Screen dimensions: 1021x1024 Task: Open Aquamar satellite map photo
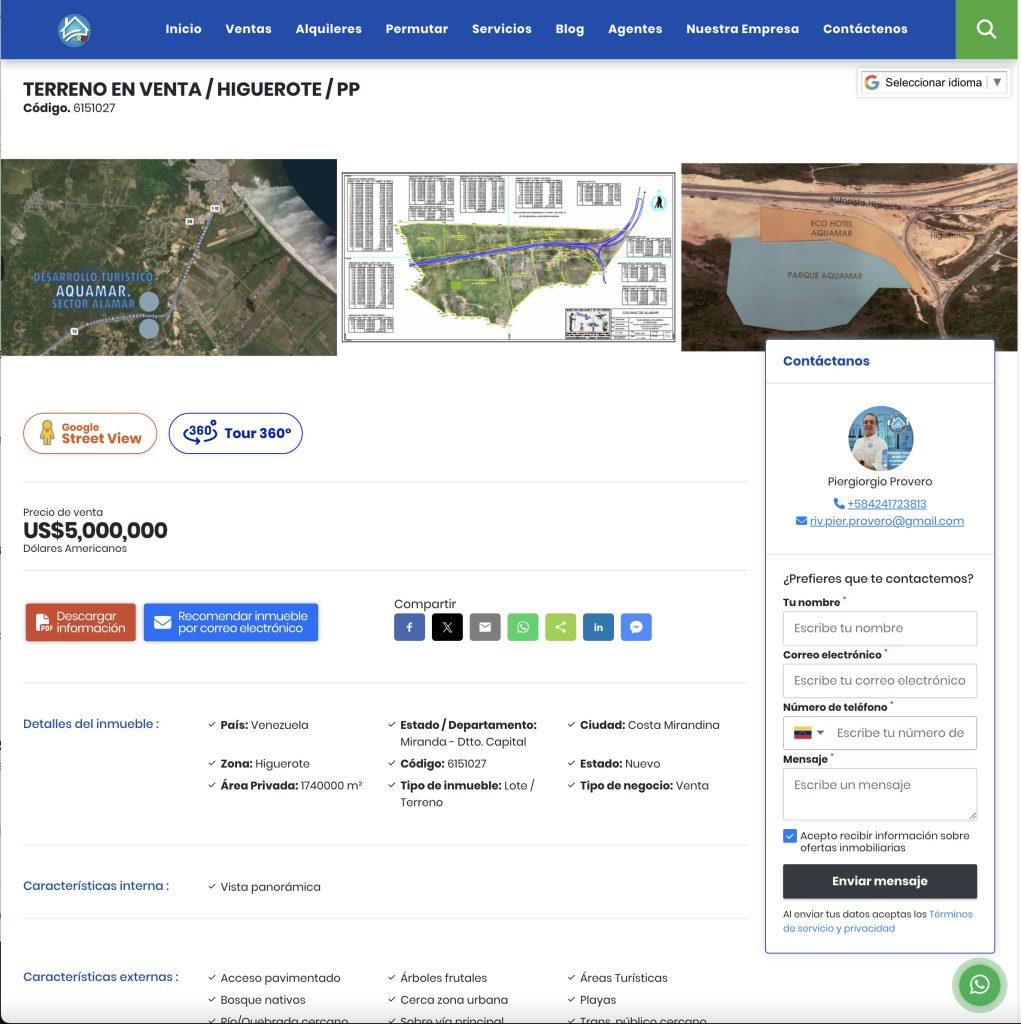coord(169,257)
